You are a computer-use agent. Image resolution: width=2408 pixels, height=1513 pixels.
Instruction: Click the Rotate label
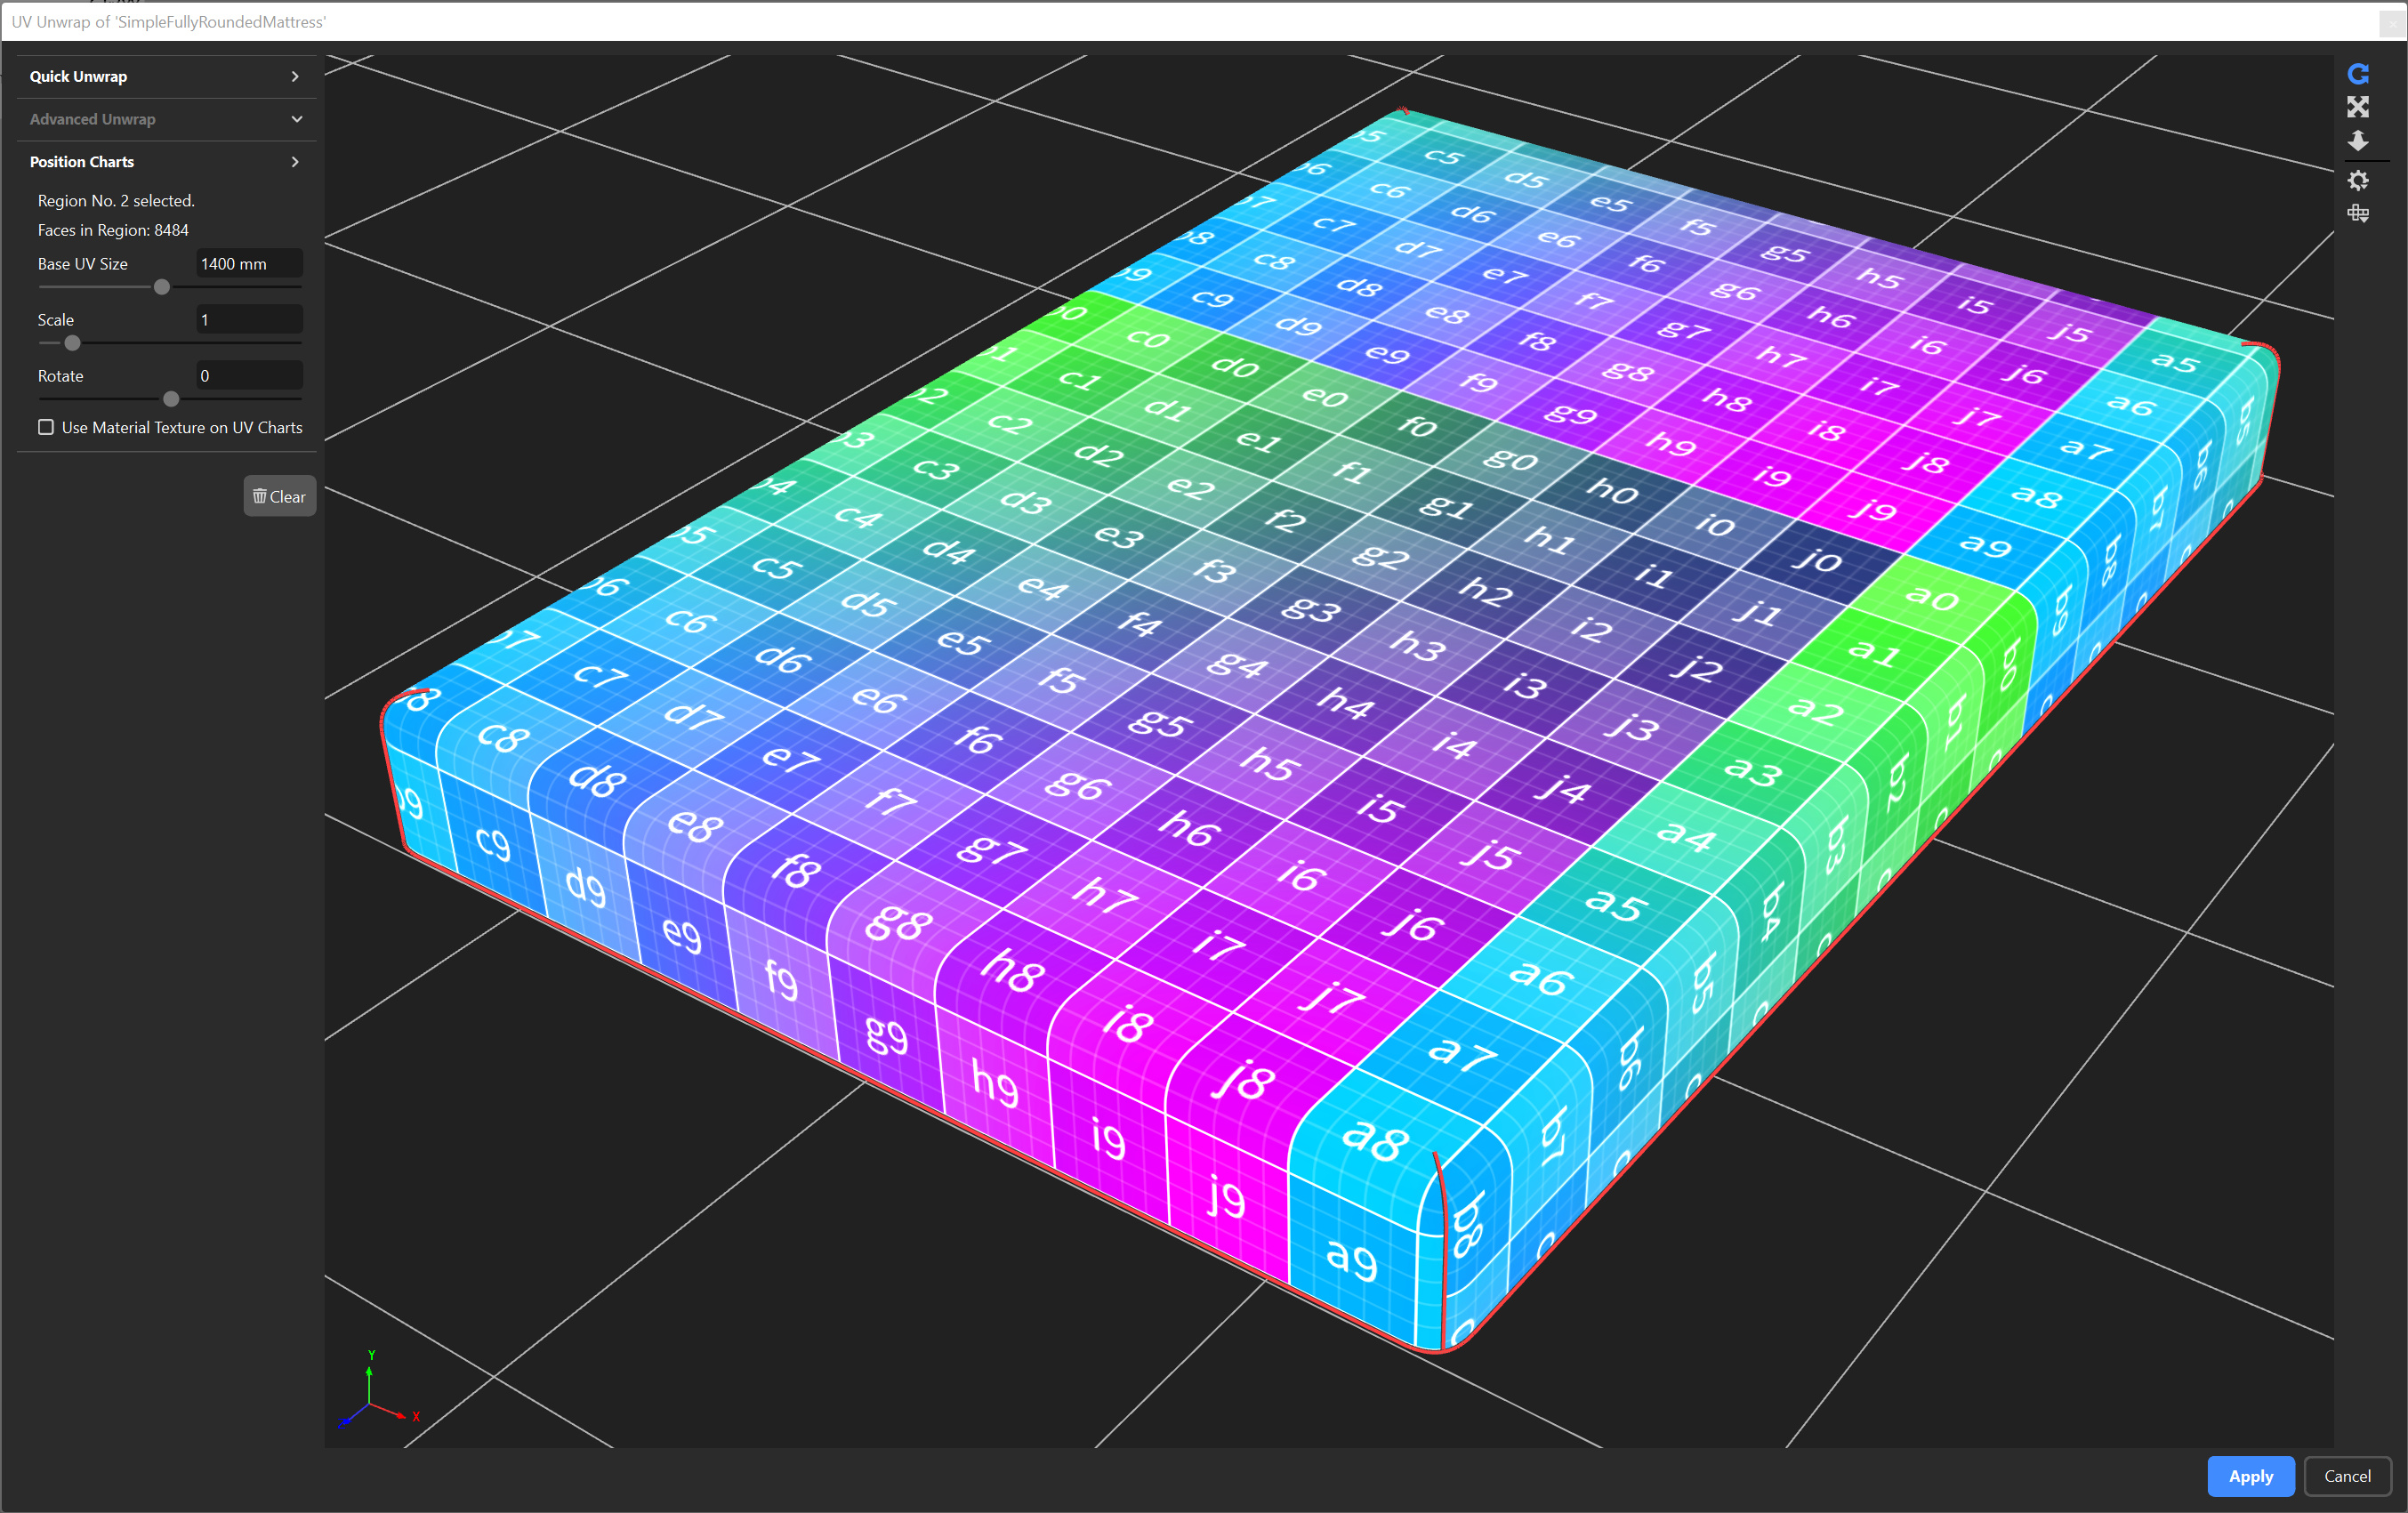[x=60, y=376]
